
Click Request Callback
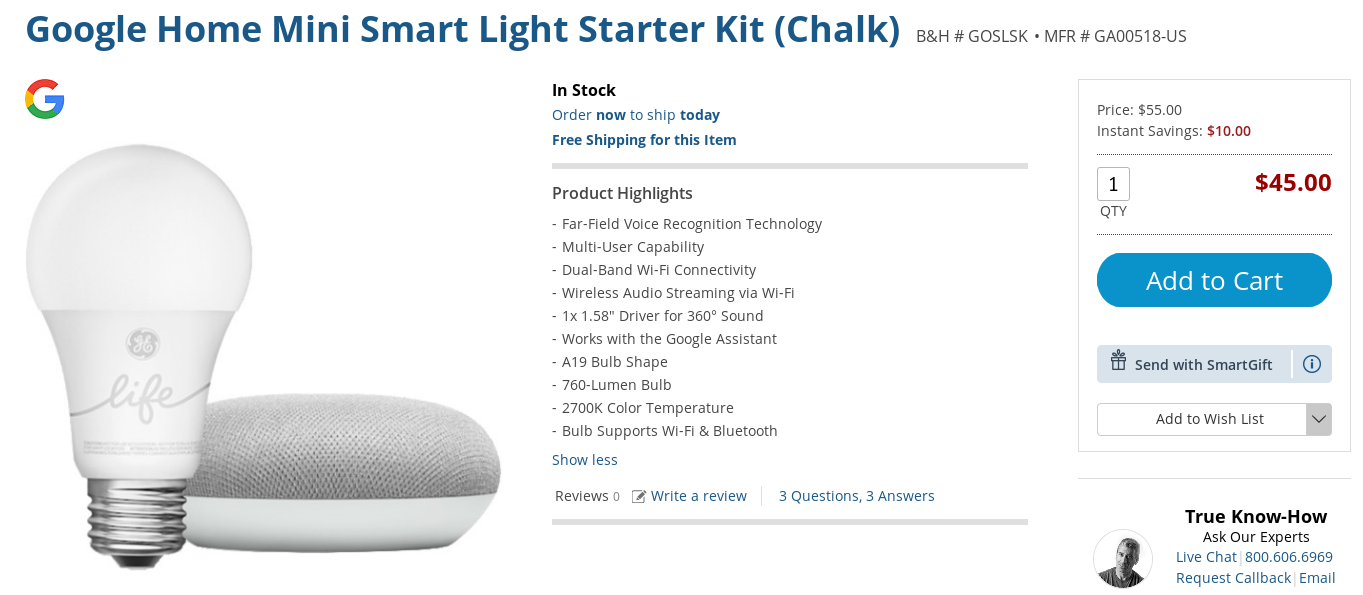[1233, 577]
